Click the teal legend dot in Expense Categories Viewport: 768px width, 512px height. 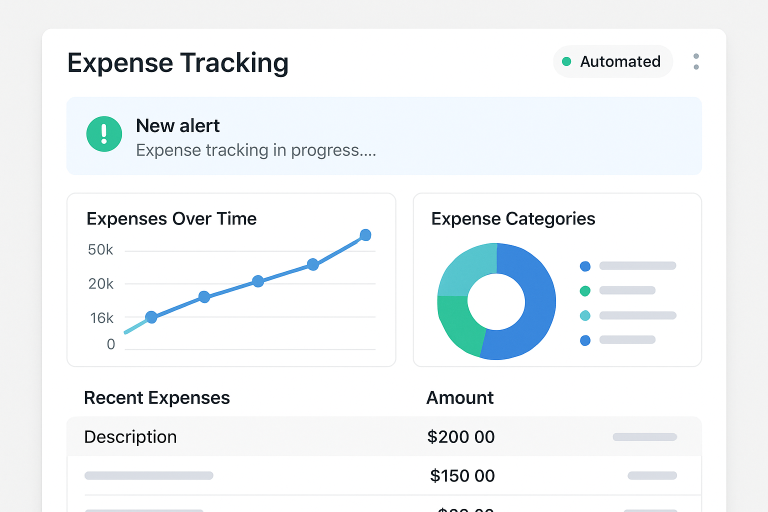tap(585, 315)
